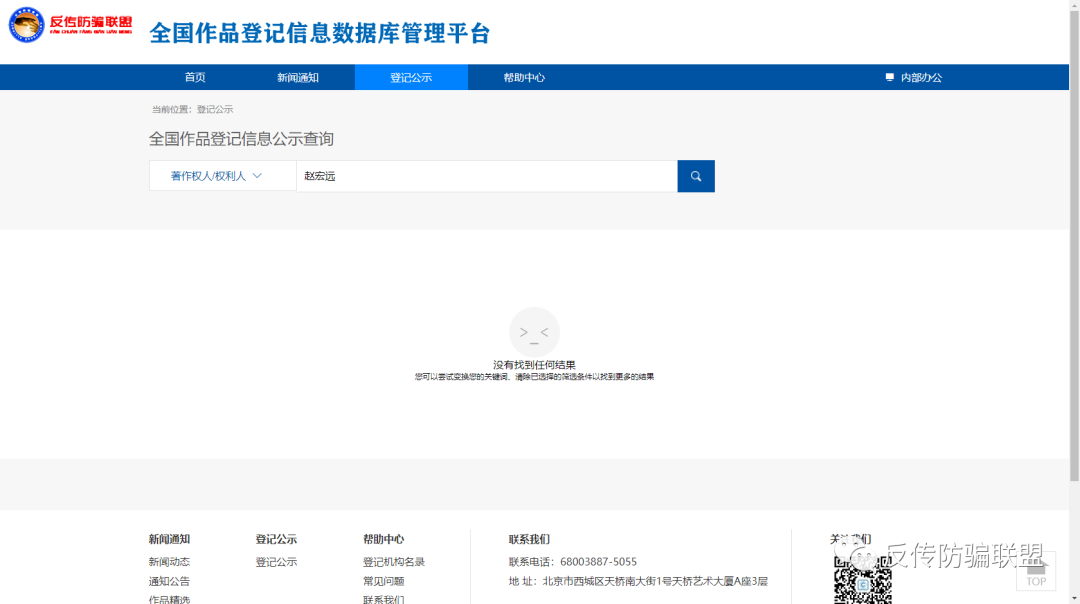Screen dimensions: 1080x604
Task: Click 联系我们 in the footer
Action: 383,599
